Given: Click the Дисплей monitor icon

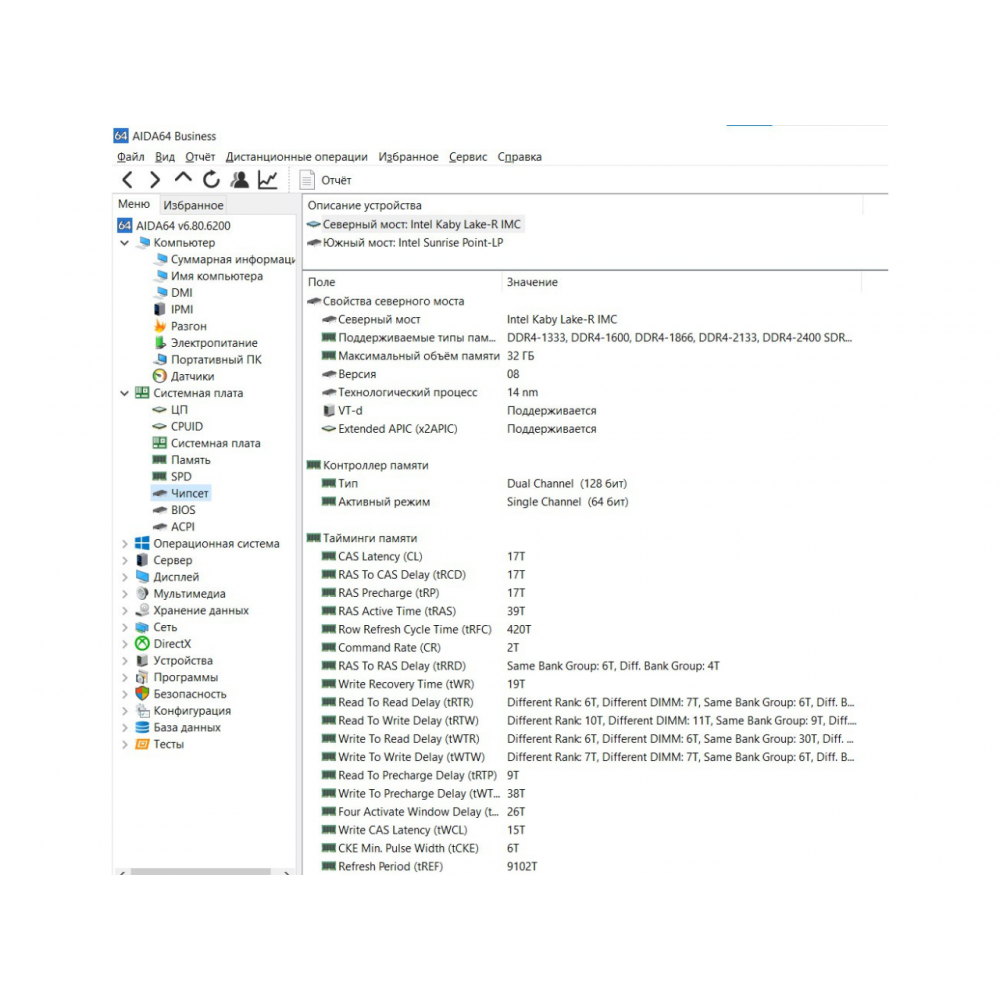Looking at the screenshot, I should point(142,577).
